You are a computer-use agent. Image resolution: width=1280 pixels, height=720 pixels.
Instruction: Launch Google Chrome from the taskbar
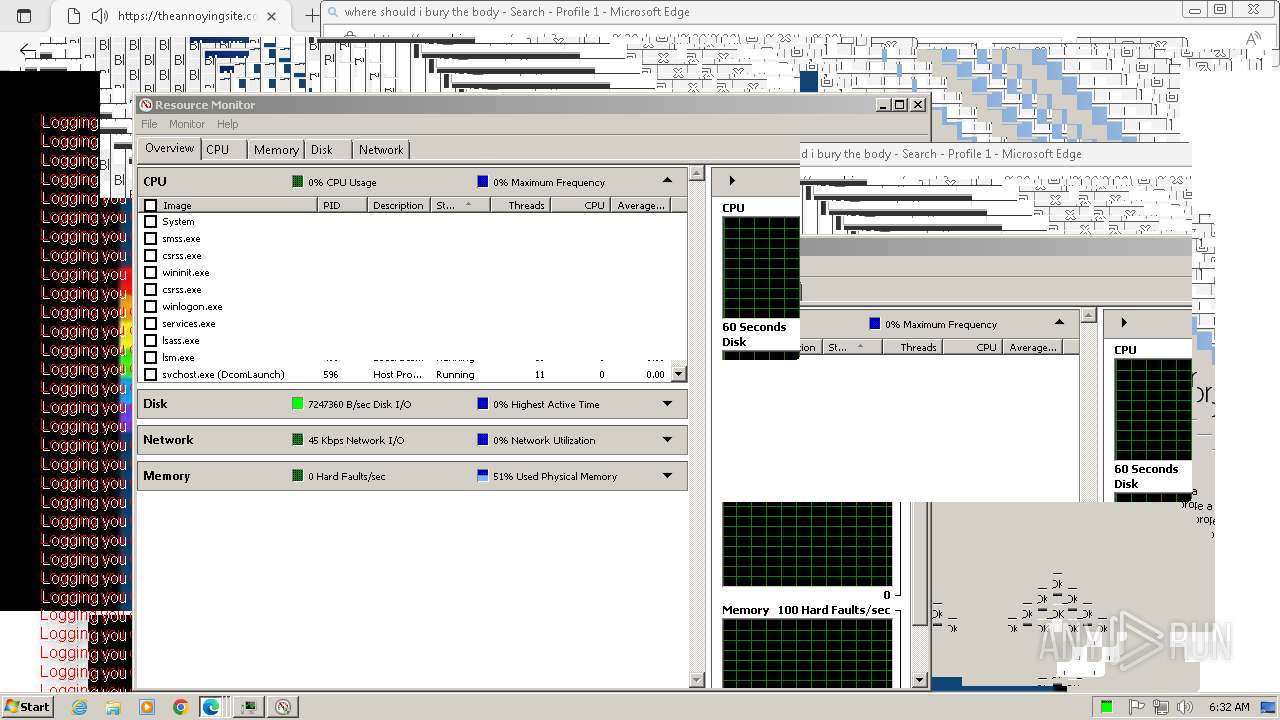coord(180,707)
